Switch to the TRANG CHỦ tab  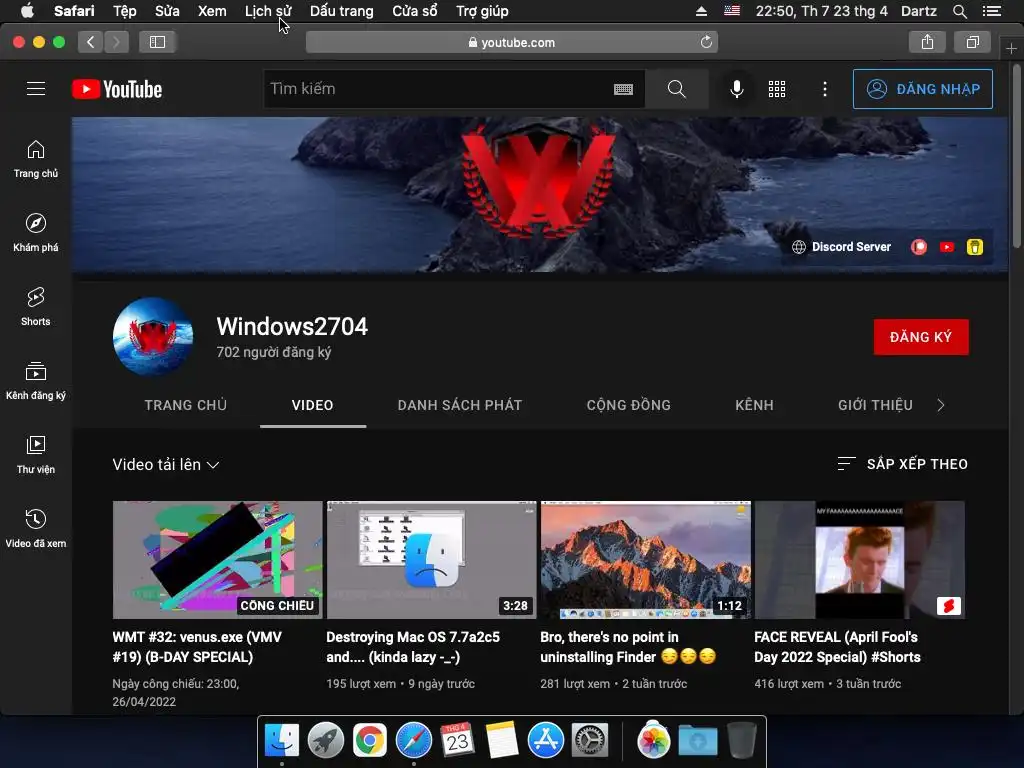185,405
